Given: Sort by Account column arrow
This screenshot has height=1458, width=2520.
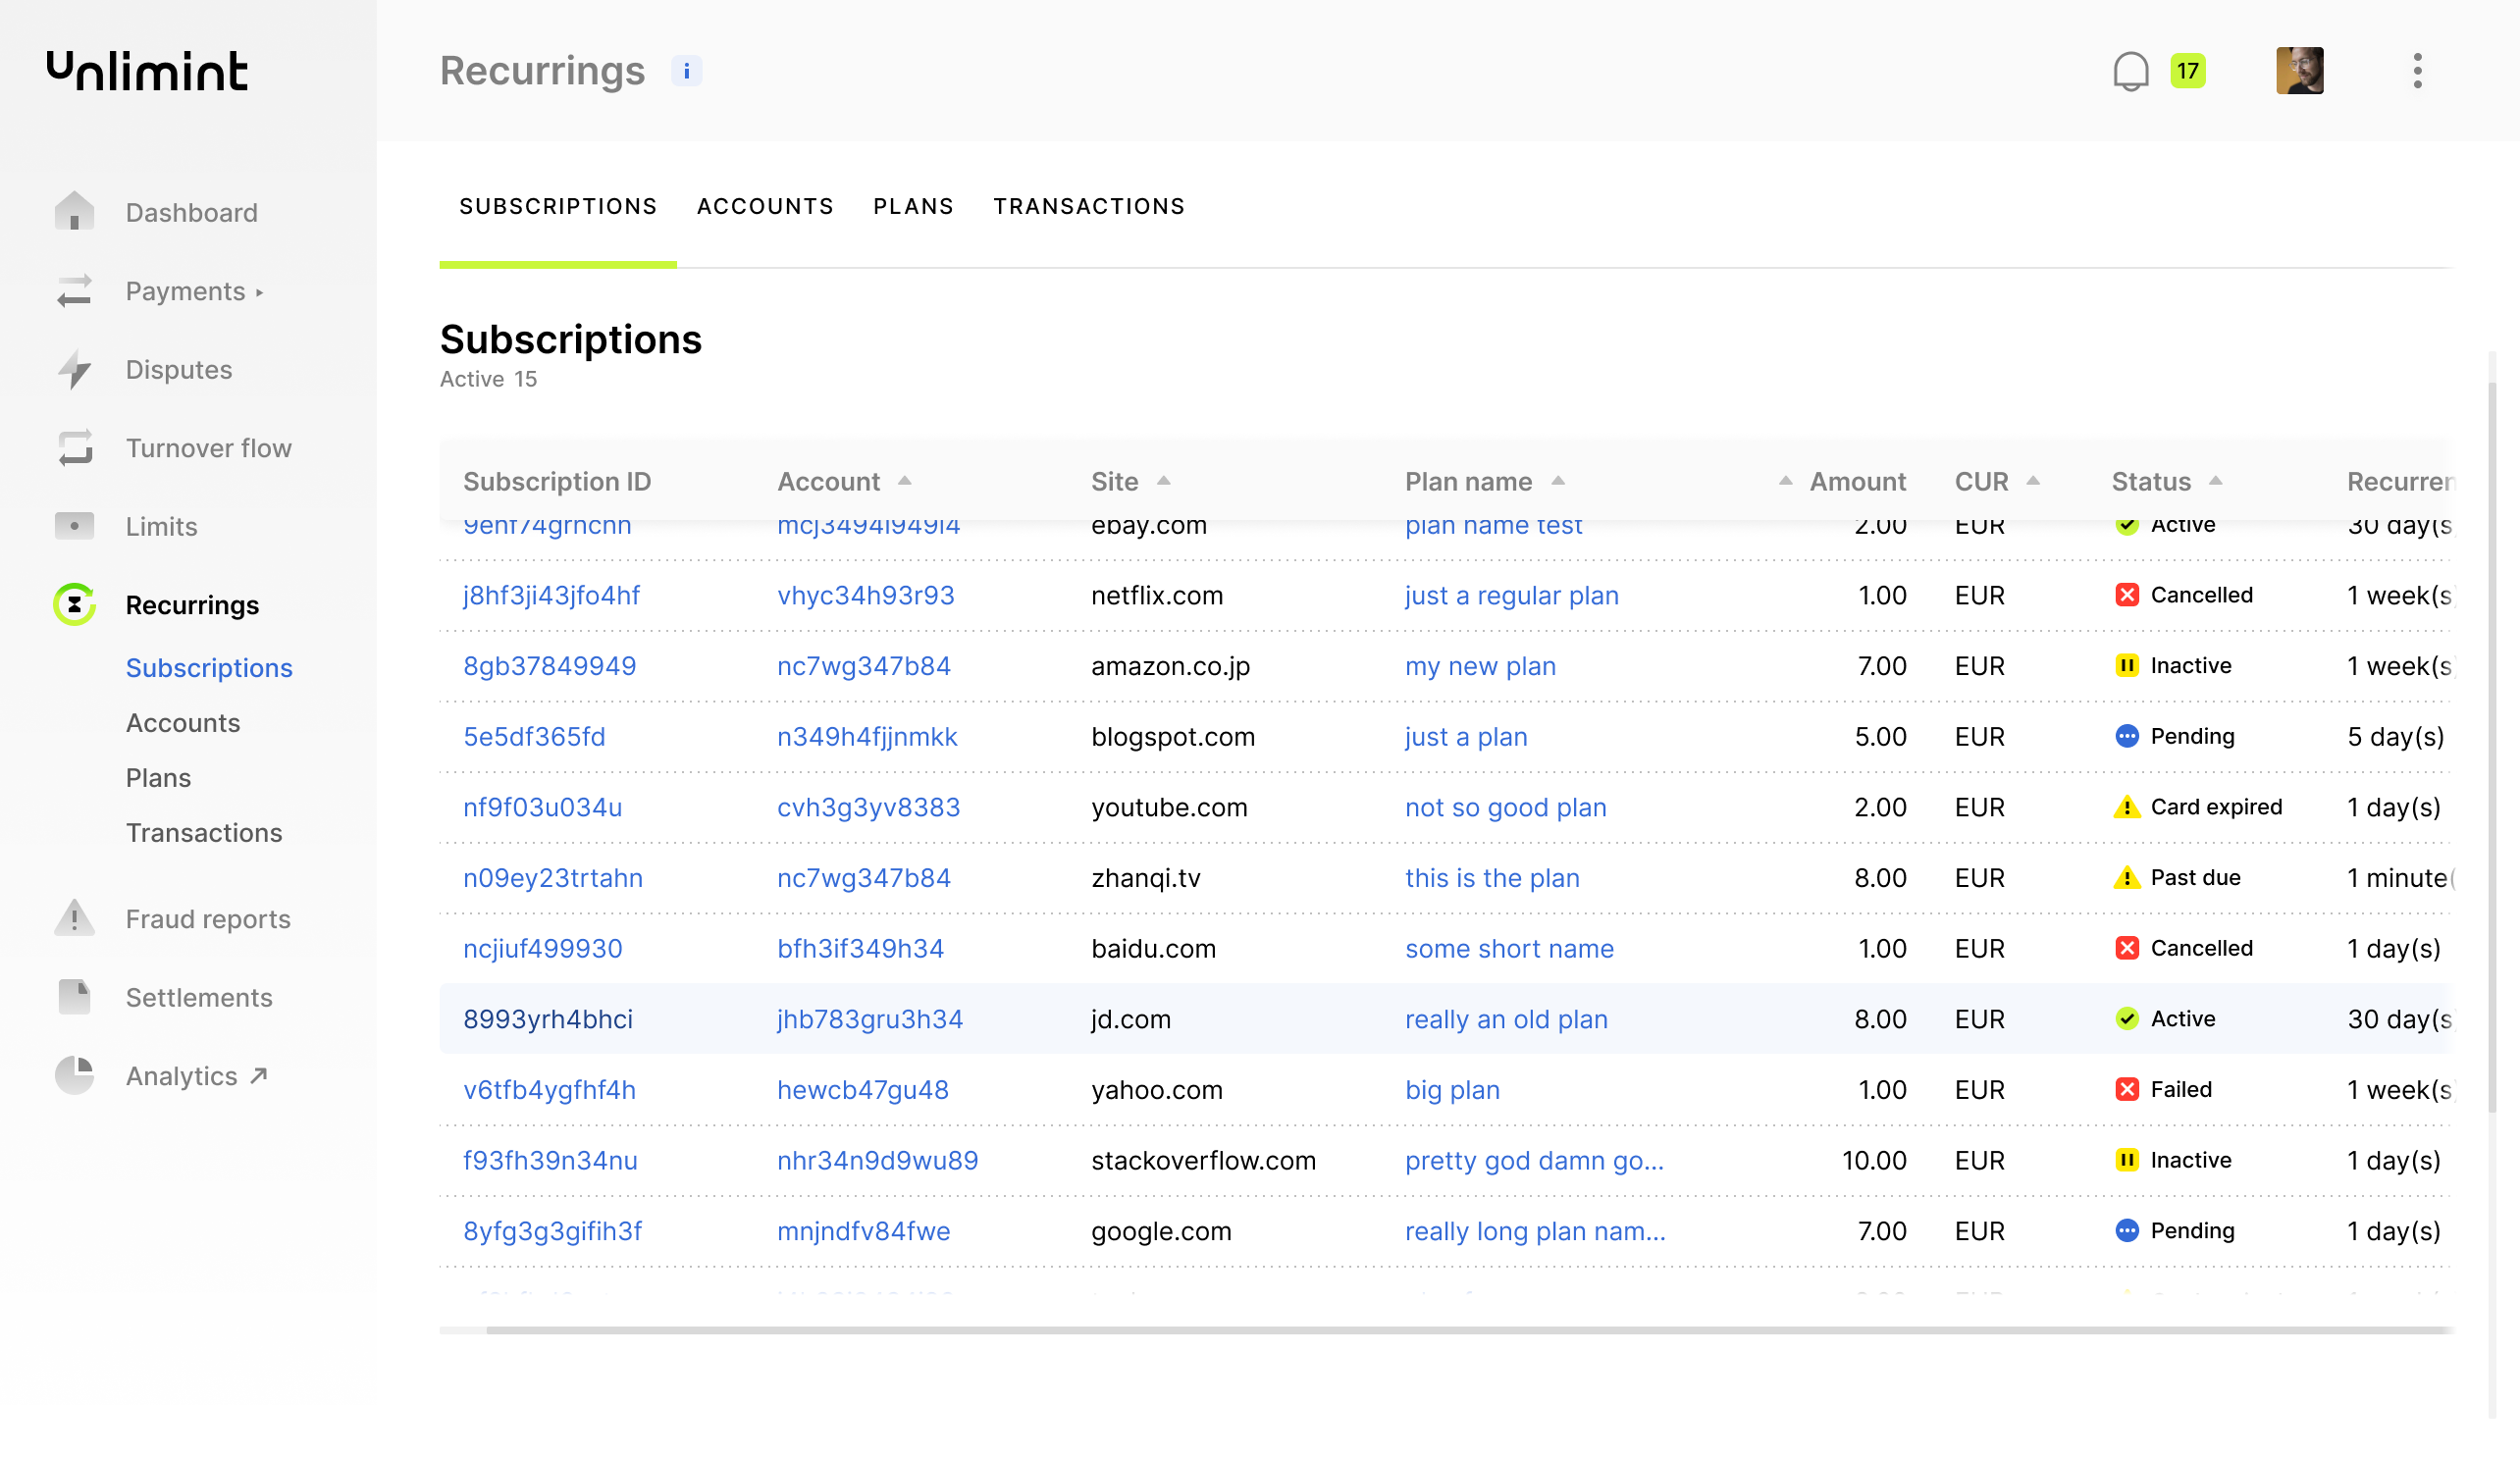Looking at the screenshot, I should pyautogui.click(x=904, y=481).
